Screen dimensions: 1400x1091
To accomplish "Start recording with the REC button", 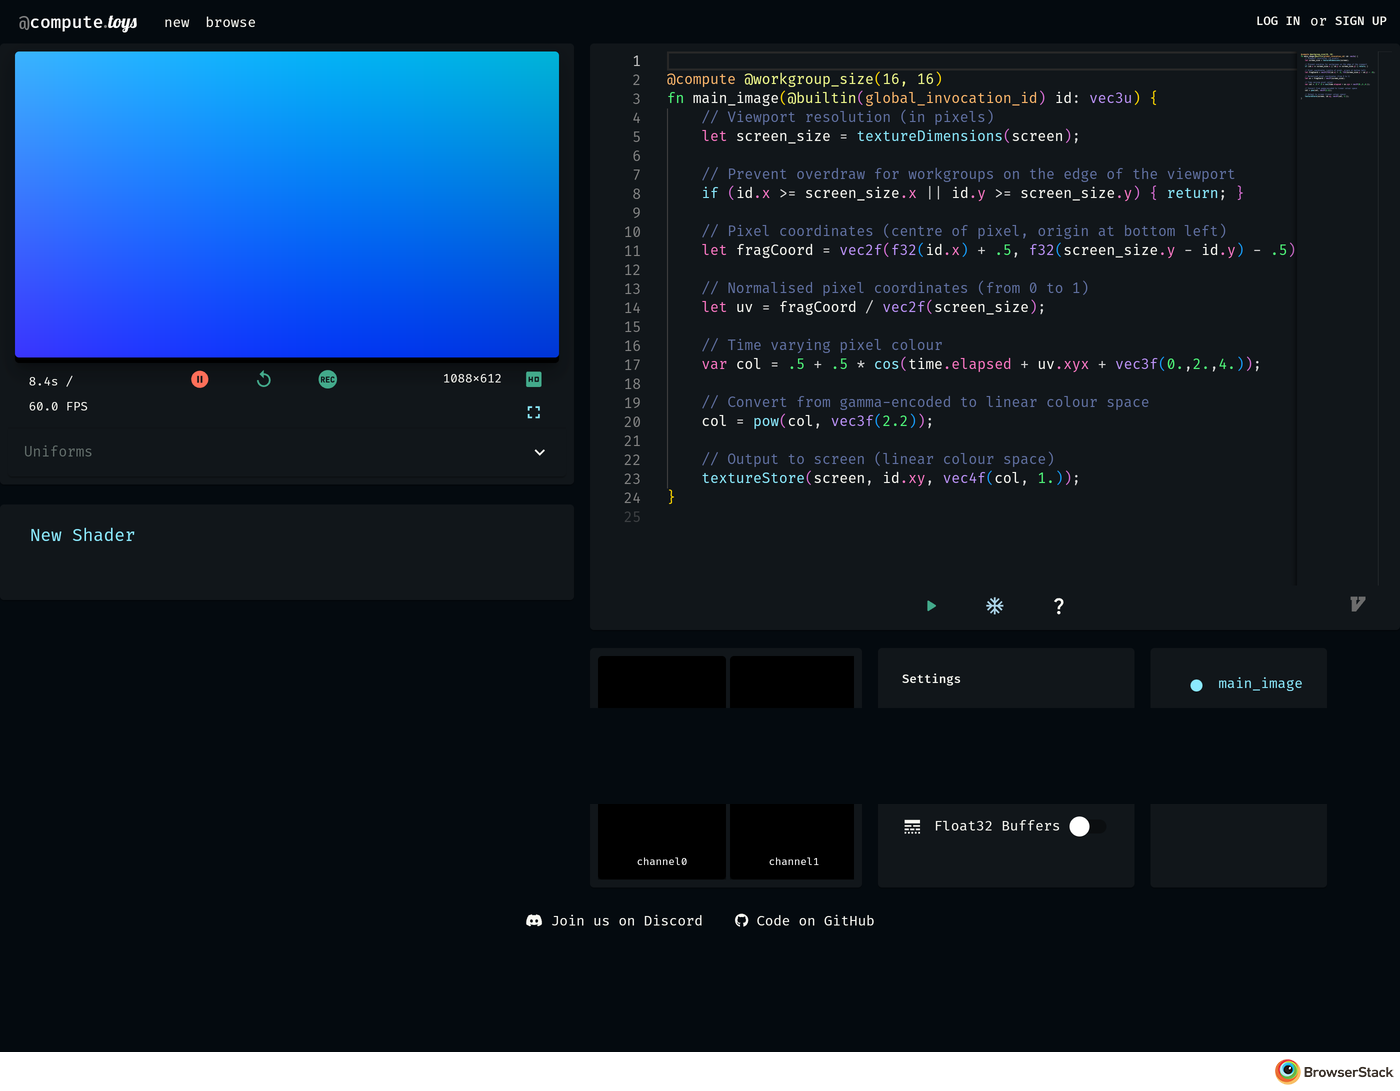I will tap(328, 379).
